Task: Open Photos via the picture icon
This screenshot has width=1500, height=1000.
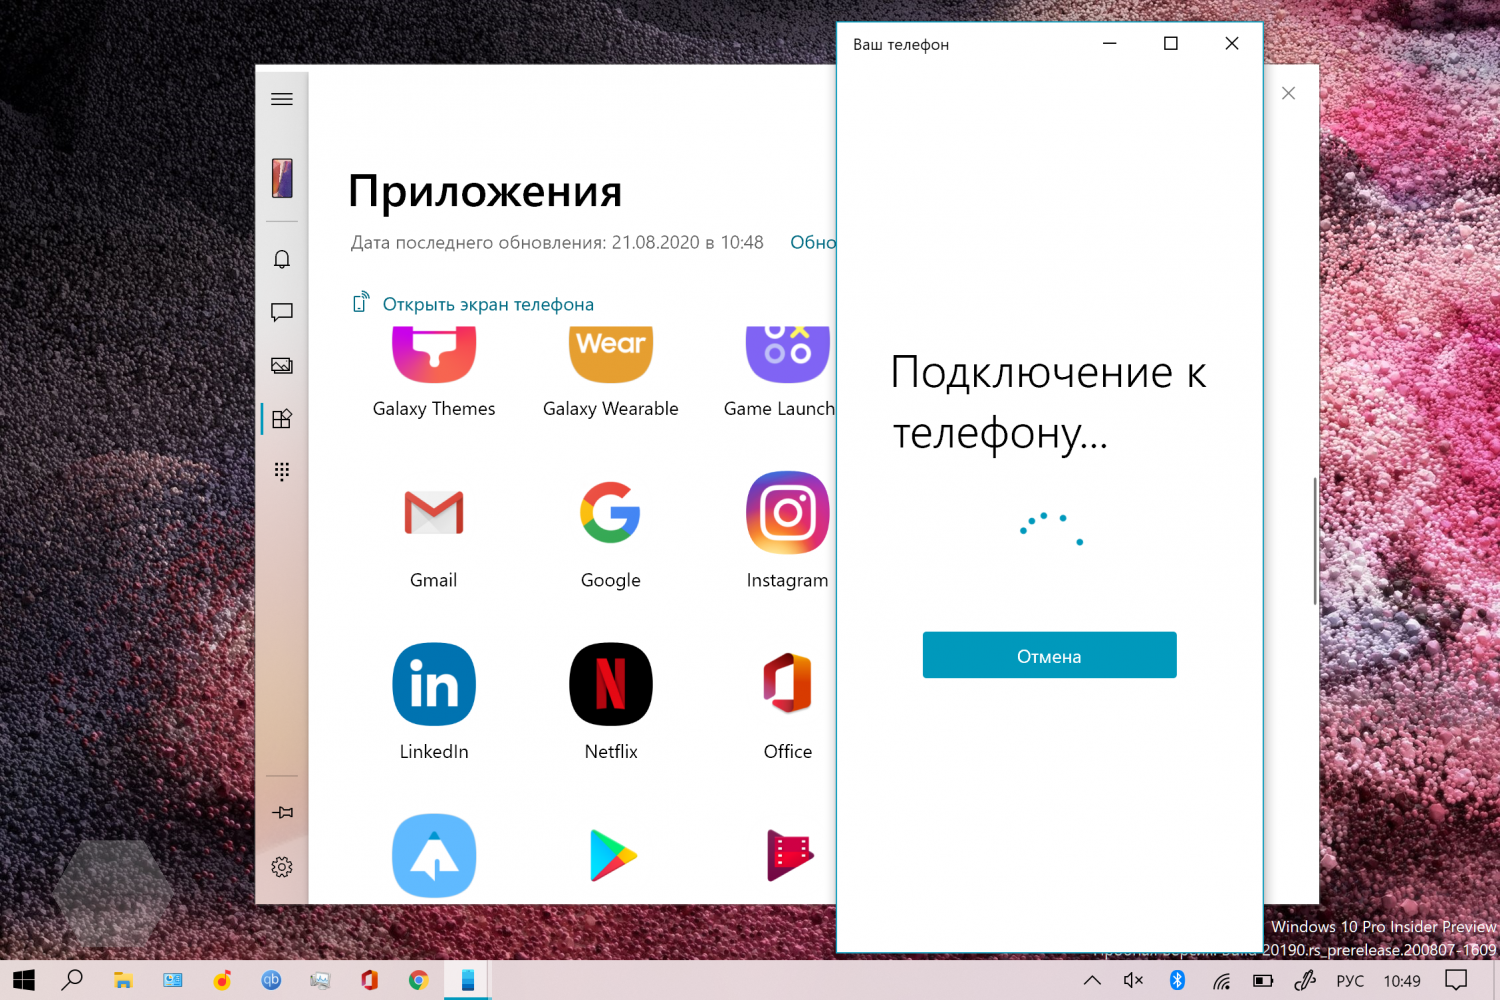Action: [x=282, y=365]
